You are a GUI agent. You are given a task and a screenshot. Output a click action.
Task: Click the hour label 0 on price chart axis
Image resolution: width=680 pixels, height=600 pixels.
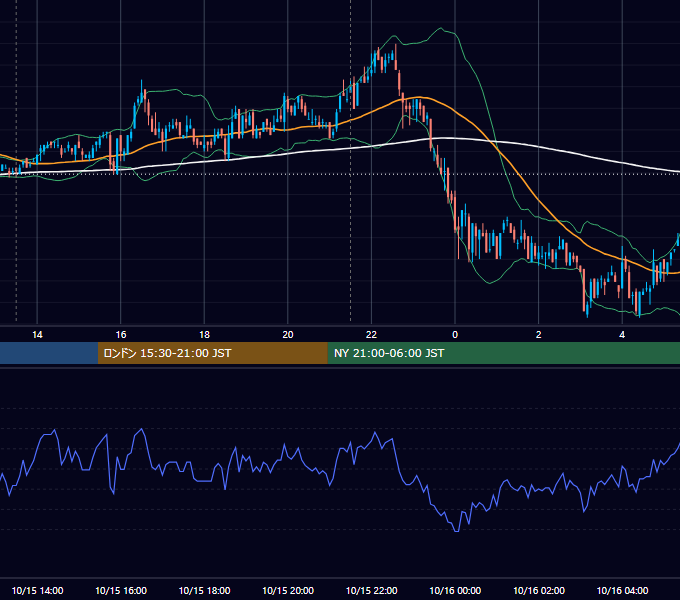click(x=455, y=335)
